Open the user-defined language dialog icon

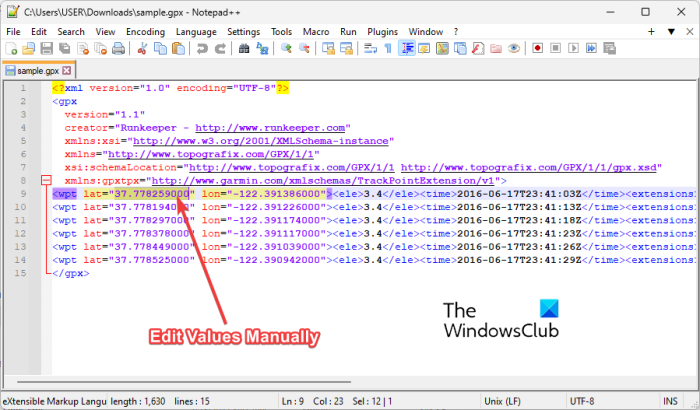click(424, 48)
